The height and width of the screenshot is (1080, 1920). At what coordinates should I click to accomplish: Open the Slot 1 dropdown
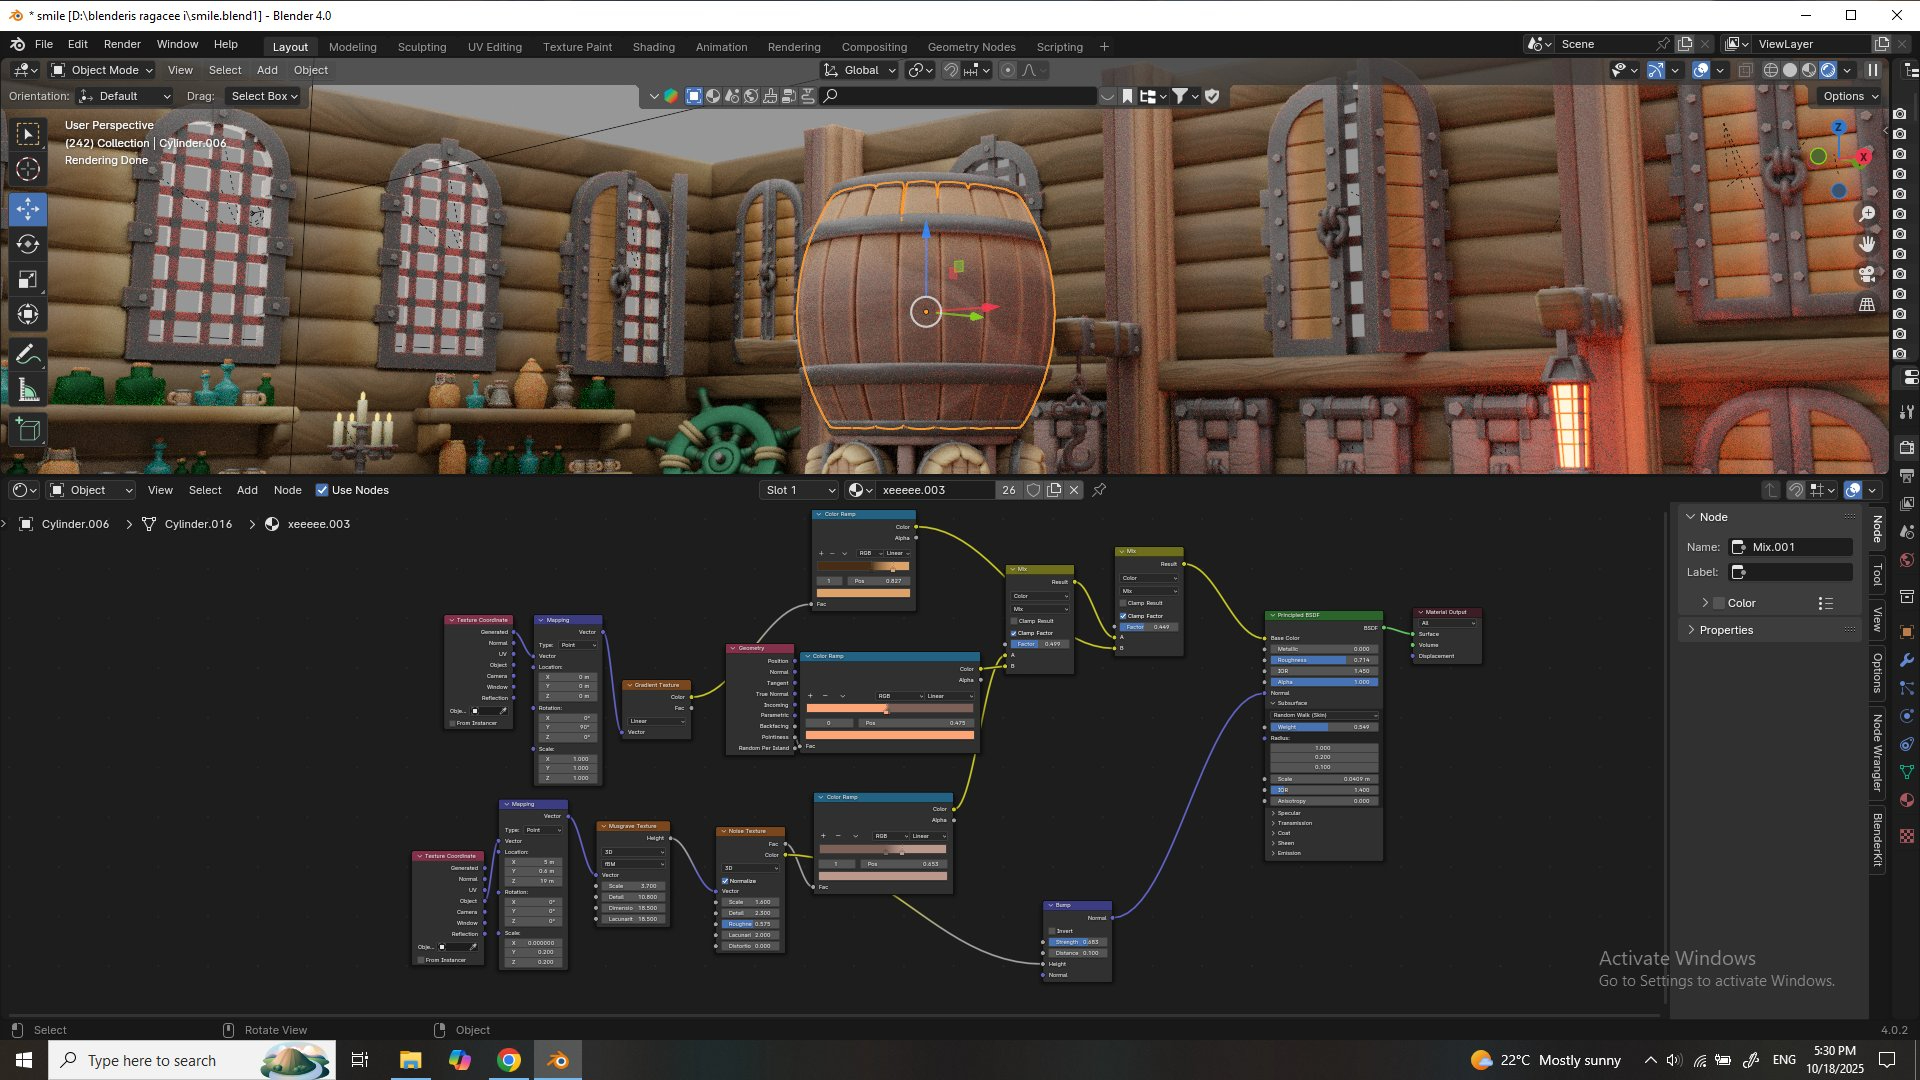coord(799,490)
